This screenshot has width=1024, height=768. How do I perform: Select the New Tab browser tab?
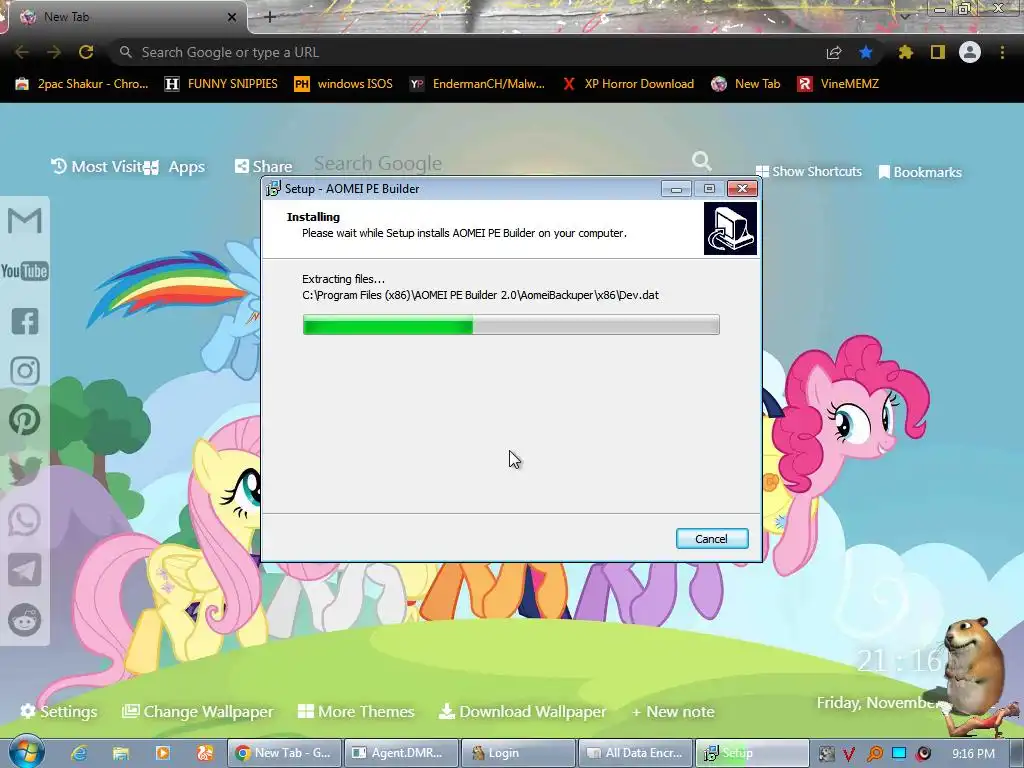pyautogui.click(x=124, y=17)
